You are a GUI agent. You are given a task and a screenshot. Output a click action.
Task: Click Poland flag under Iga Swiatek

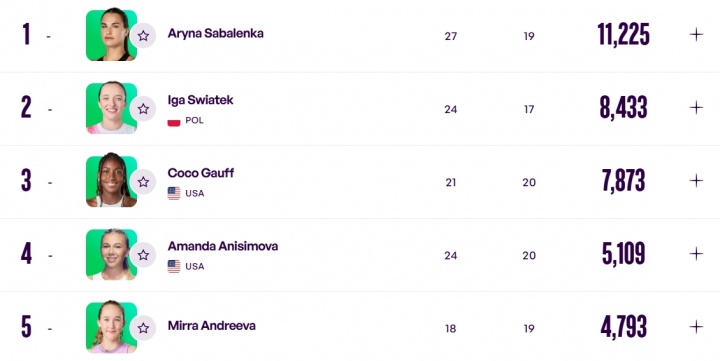[174, 121]
